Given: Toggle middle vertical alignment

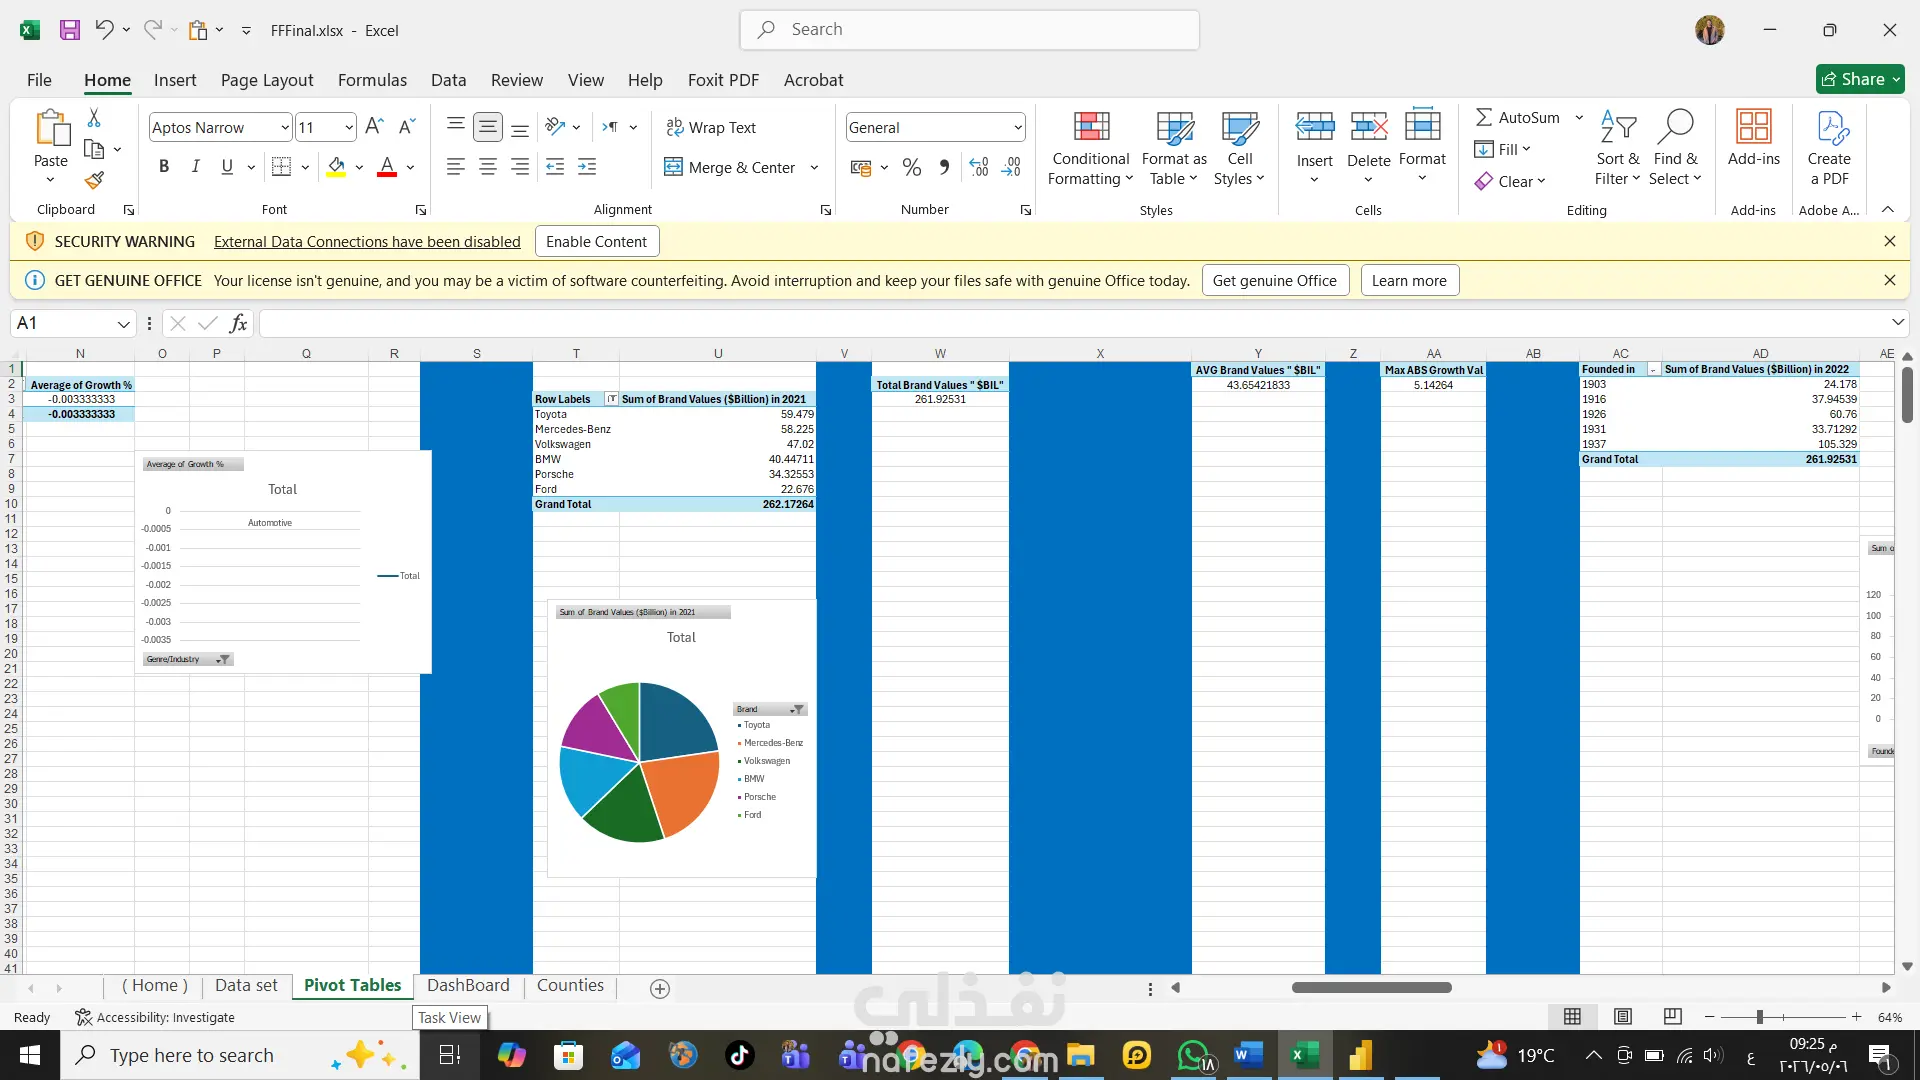Looking at the screenshot, I should [488, 127].
